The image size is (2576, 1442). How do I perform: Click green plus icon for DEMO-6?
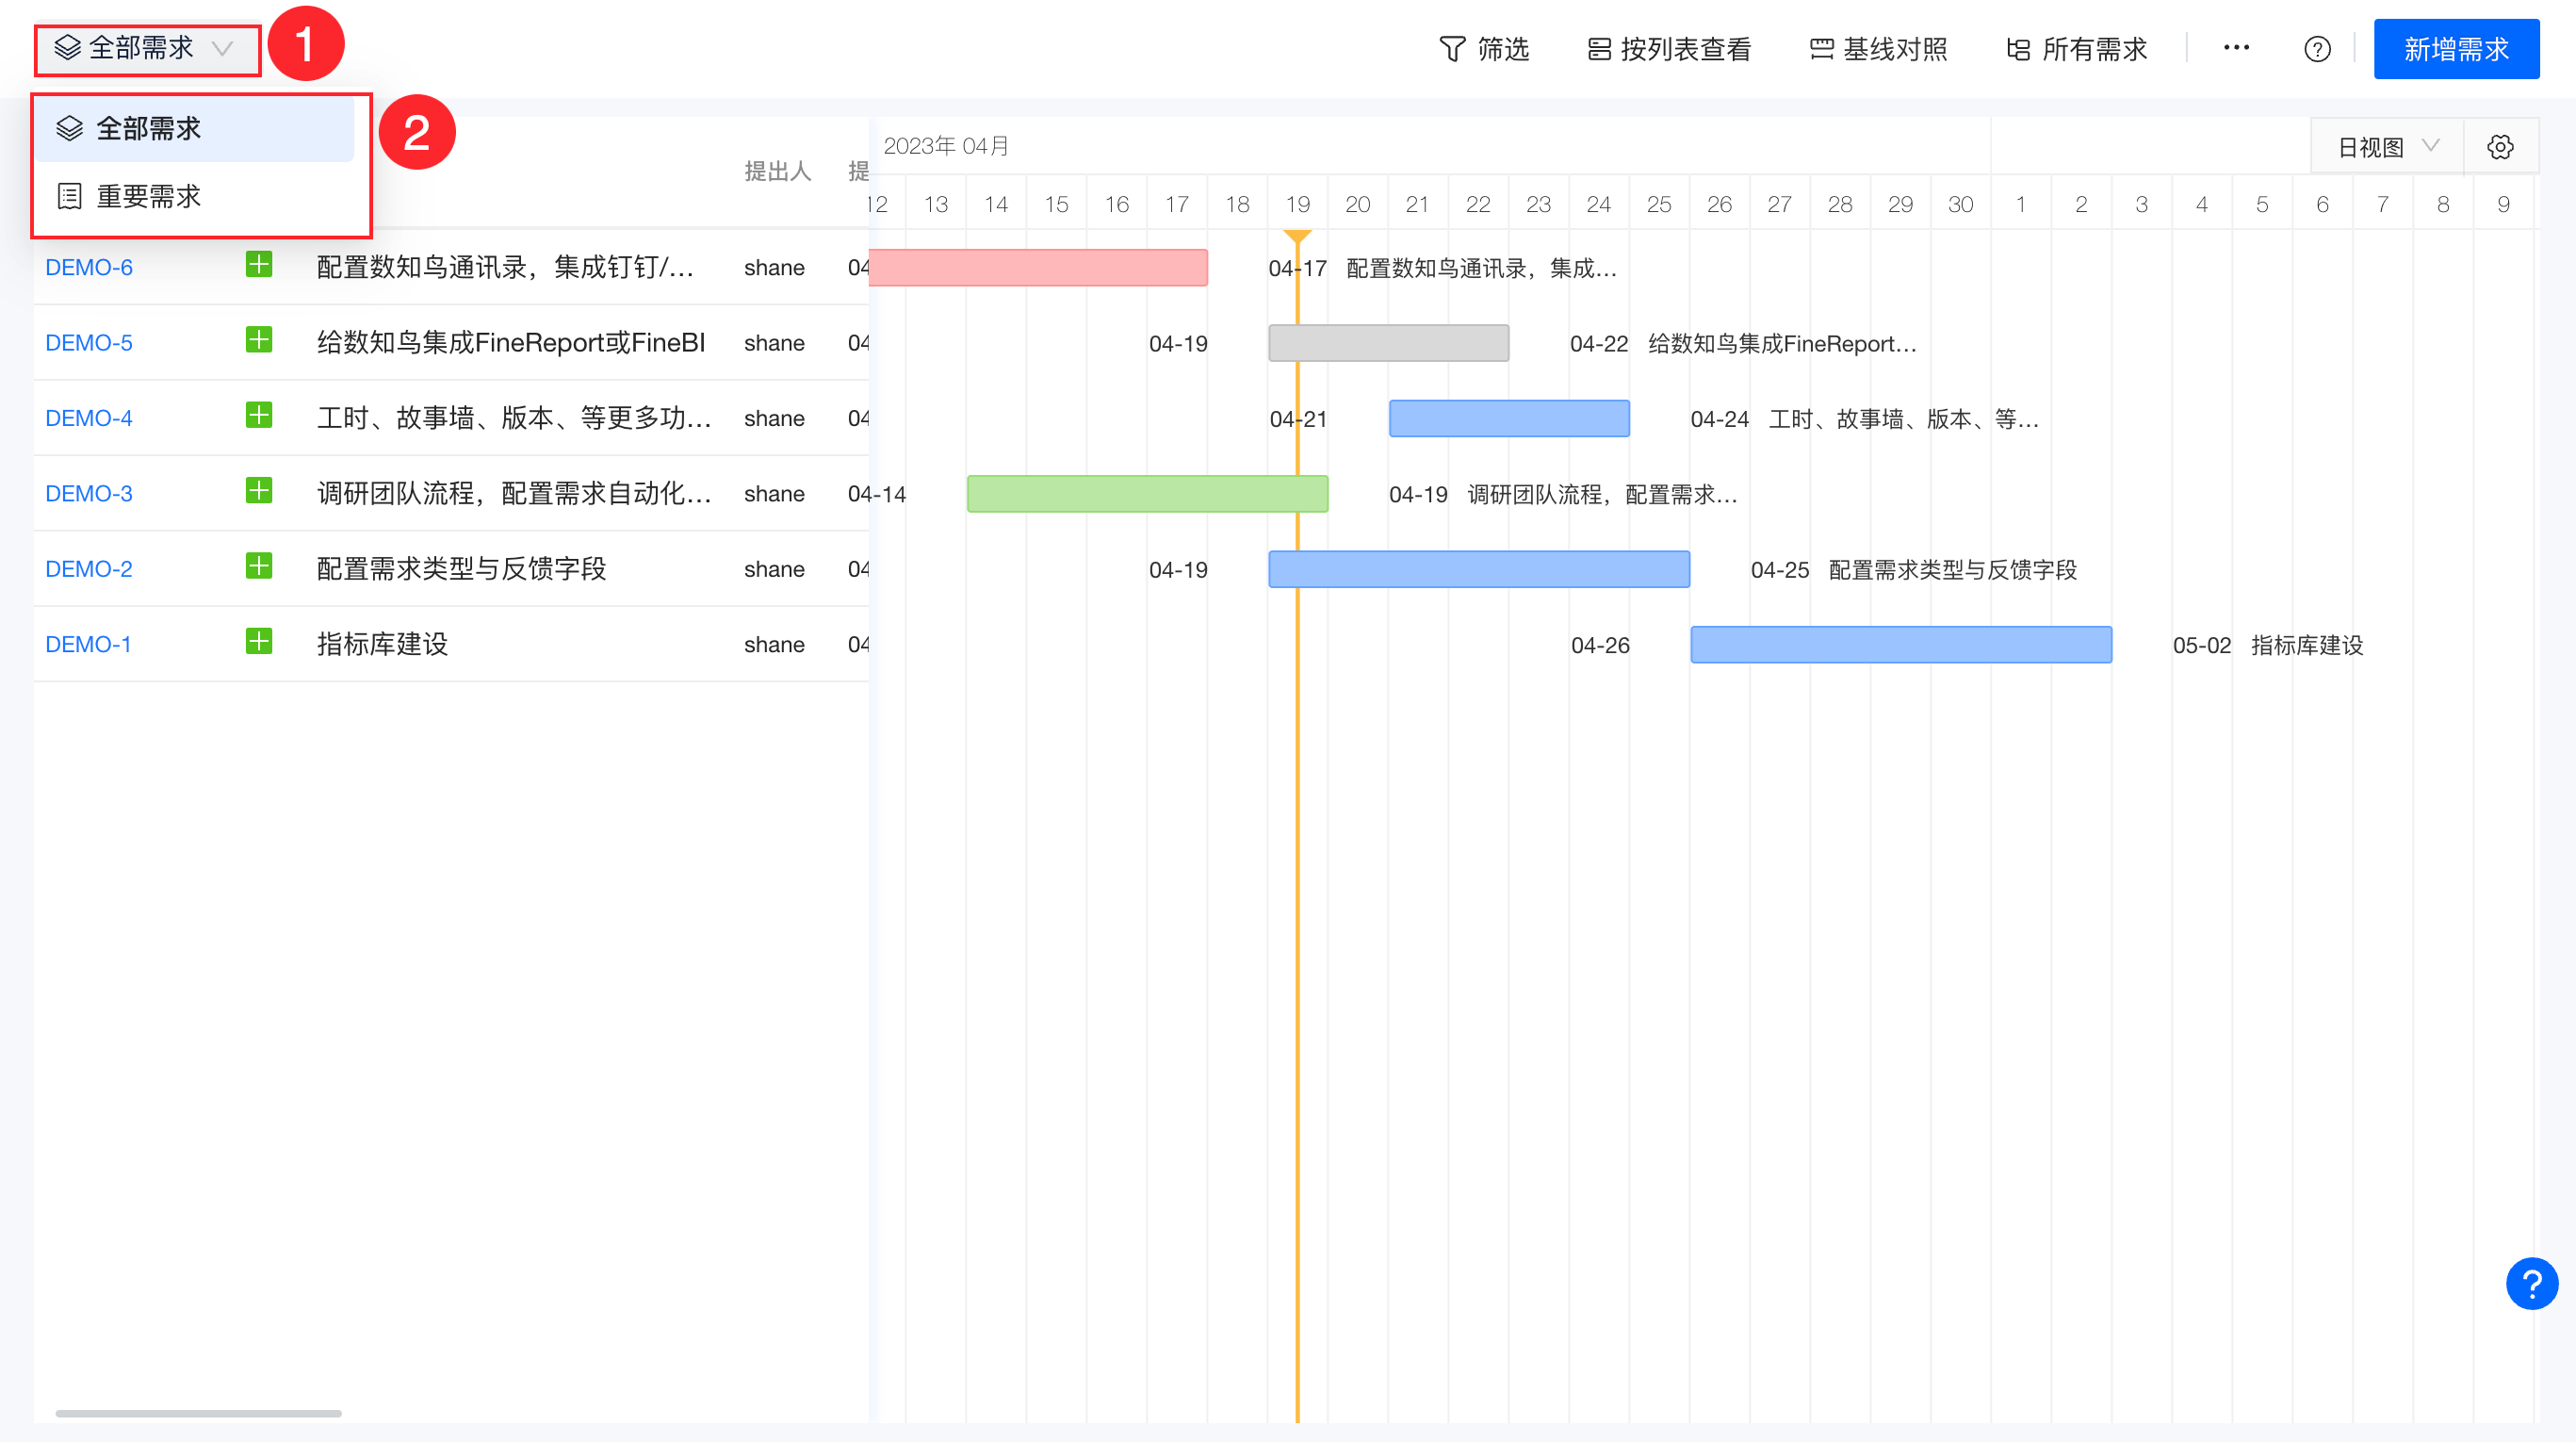tap(259, 265)
